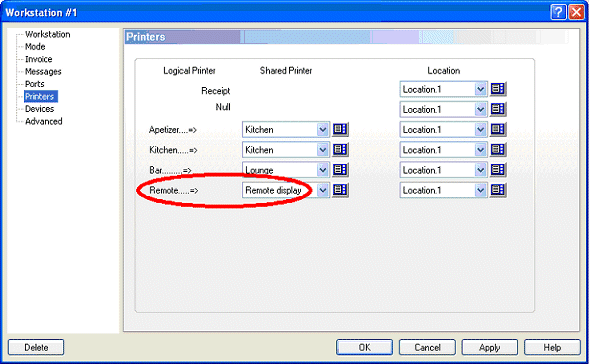Open list editor icon beside Null location
Screen dimensions: 590x364
pyautogui.click(x=498, y=109)
